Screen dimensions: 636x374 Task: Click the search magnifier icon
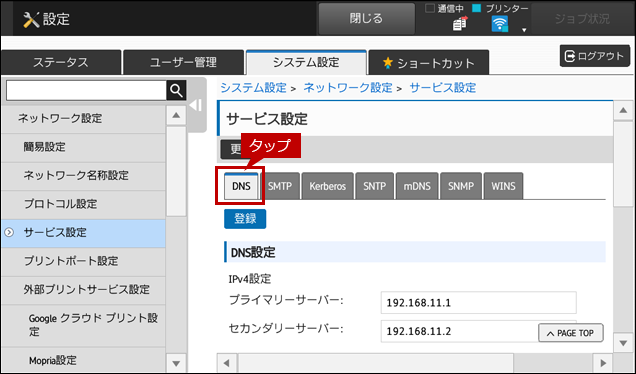coord(176,90)
